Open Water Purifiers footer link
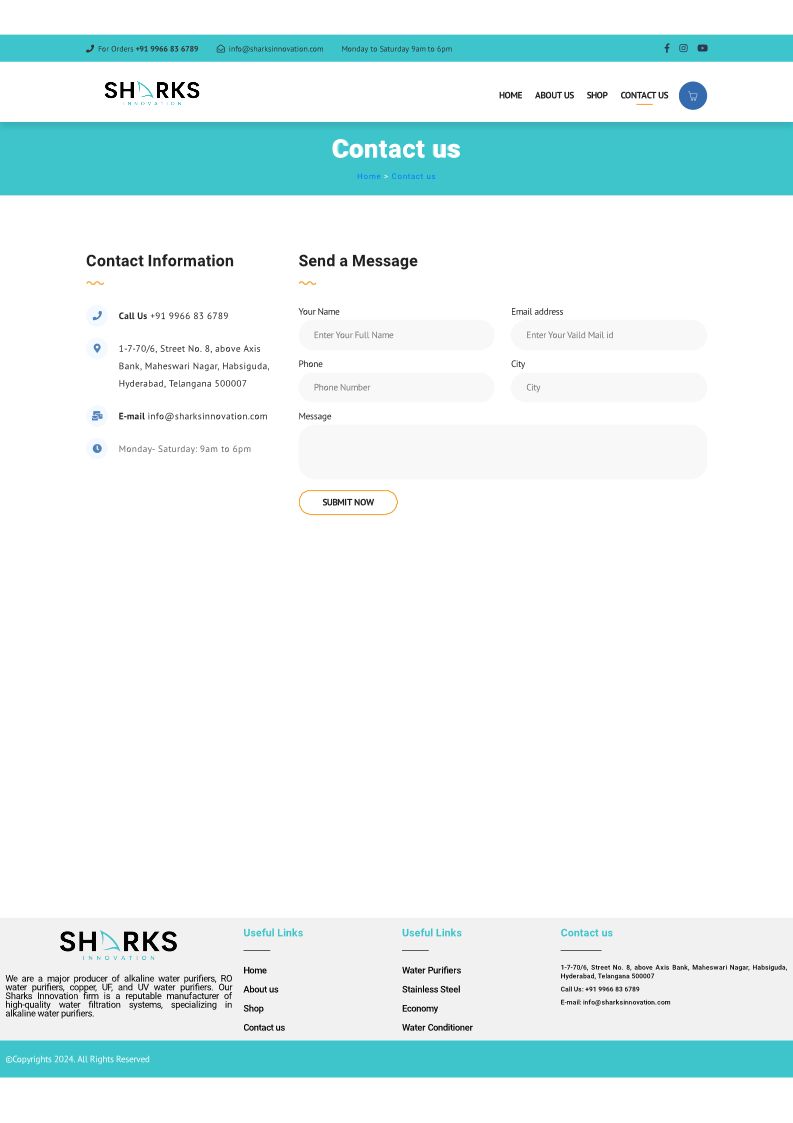The width and height of the screenshot is (793, 1123). [431, 970]
